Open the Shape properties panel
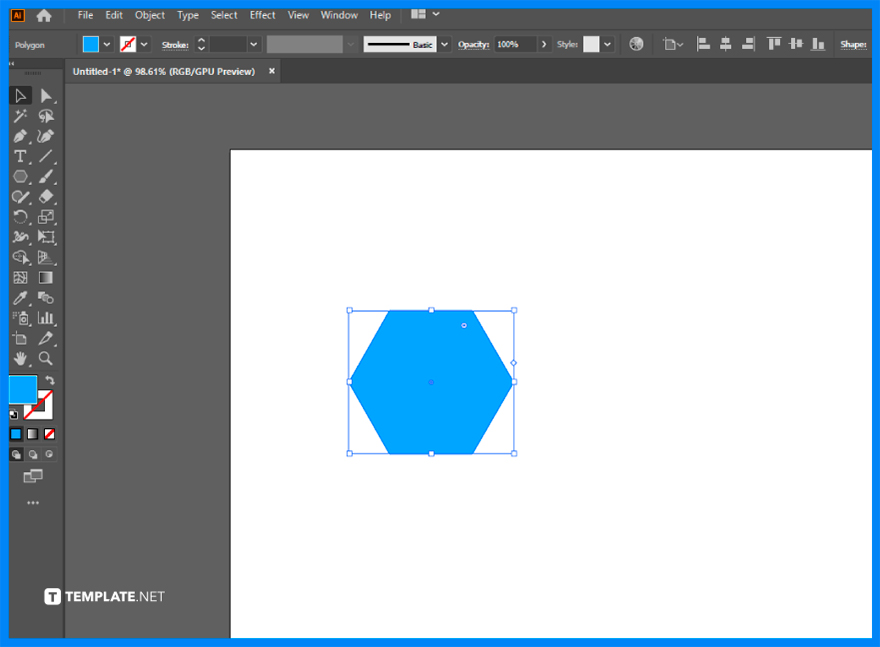 tap(853, 44)
